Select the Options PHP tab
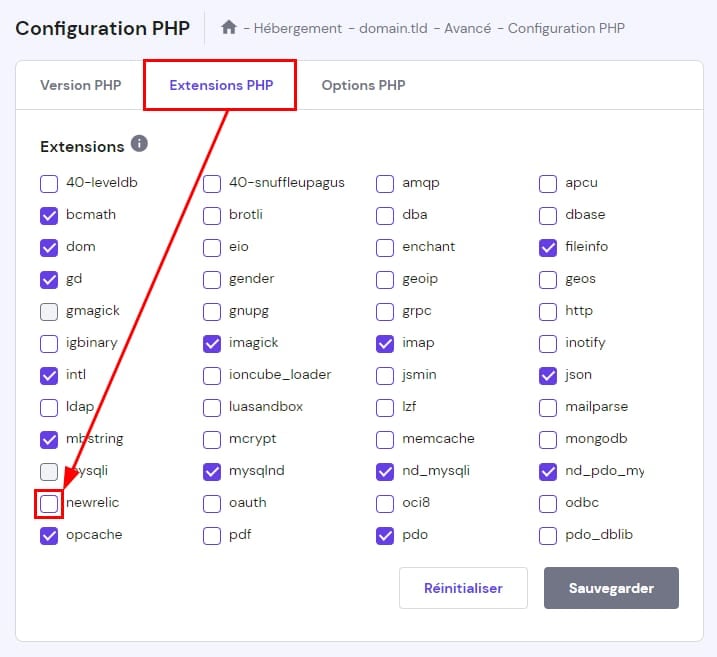 tap(363, 85)
